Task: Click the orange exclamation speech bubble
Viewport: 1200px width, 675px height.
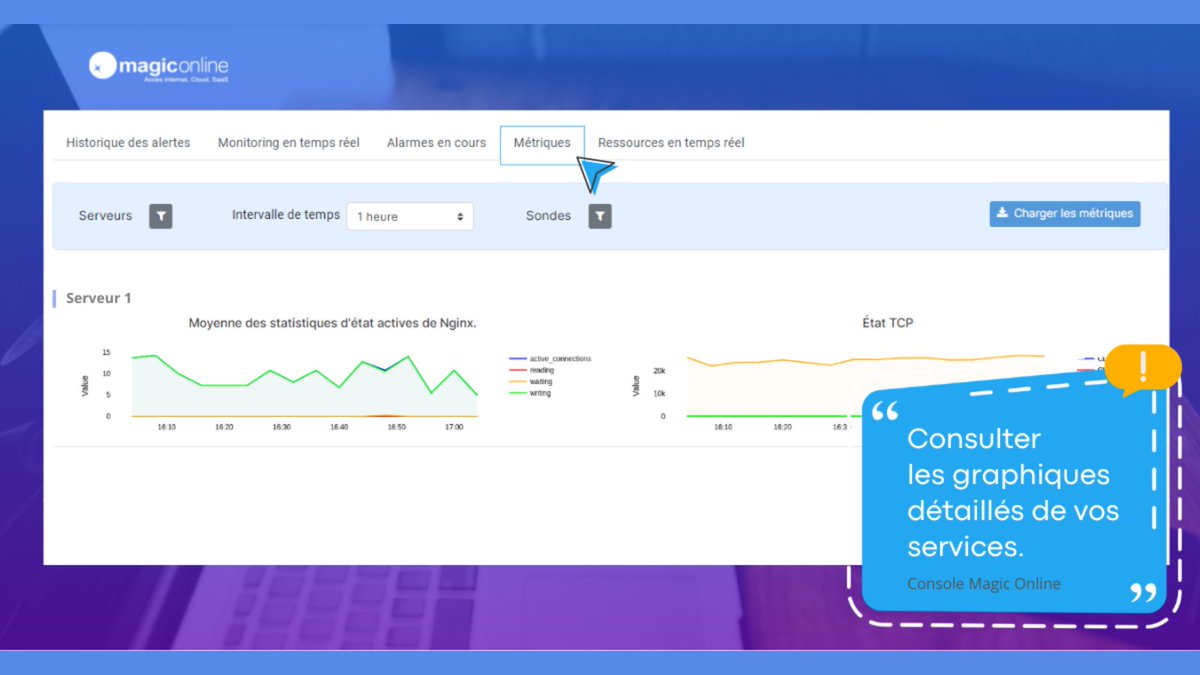Action: pos(1143,368)
